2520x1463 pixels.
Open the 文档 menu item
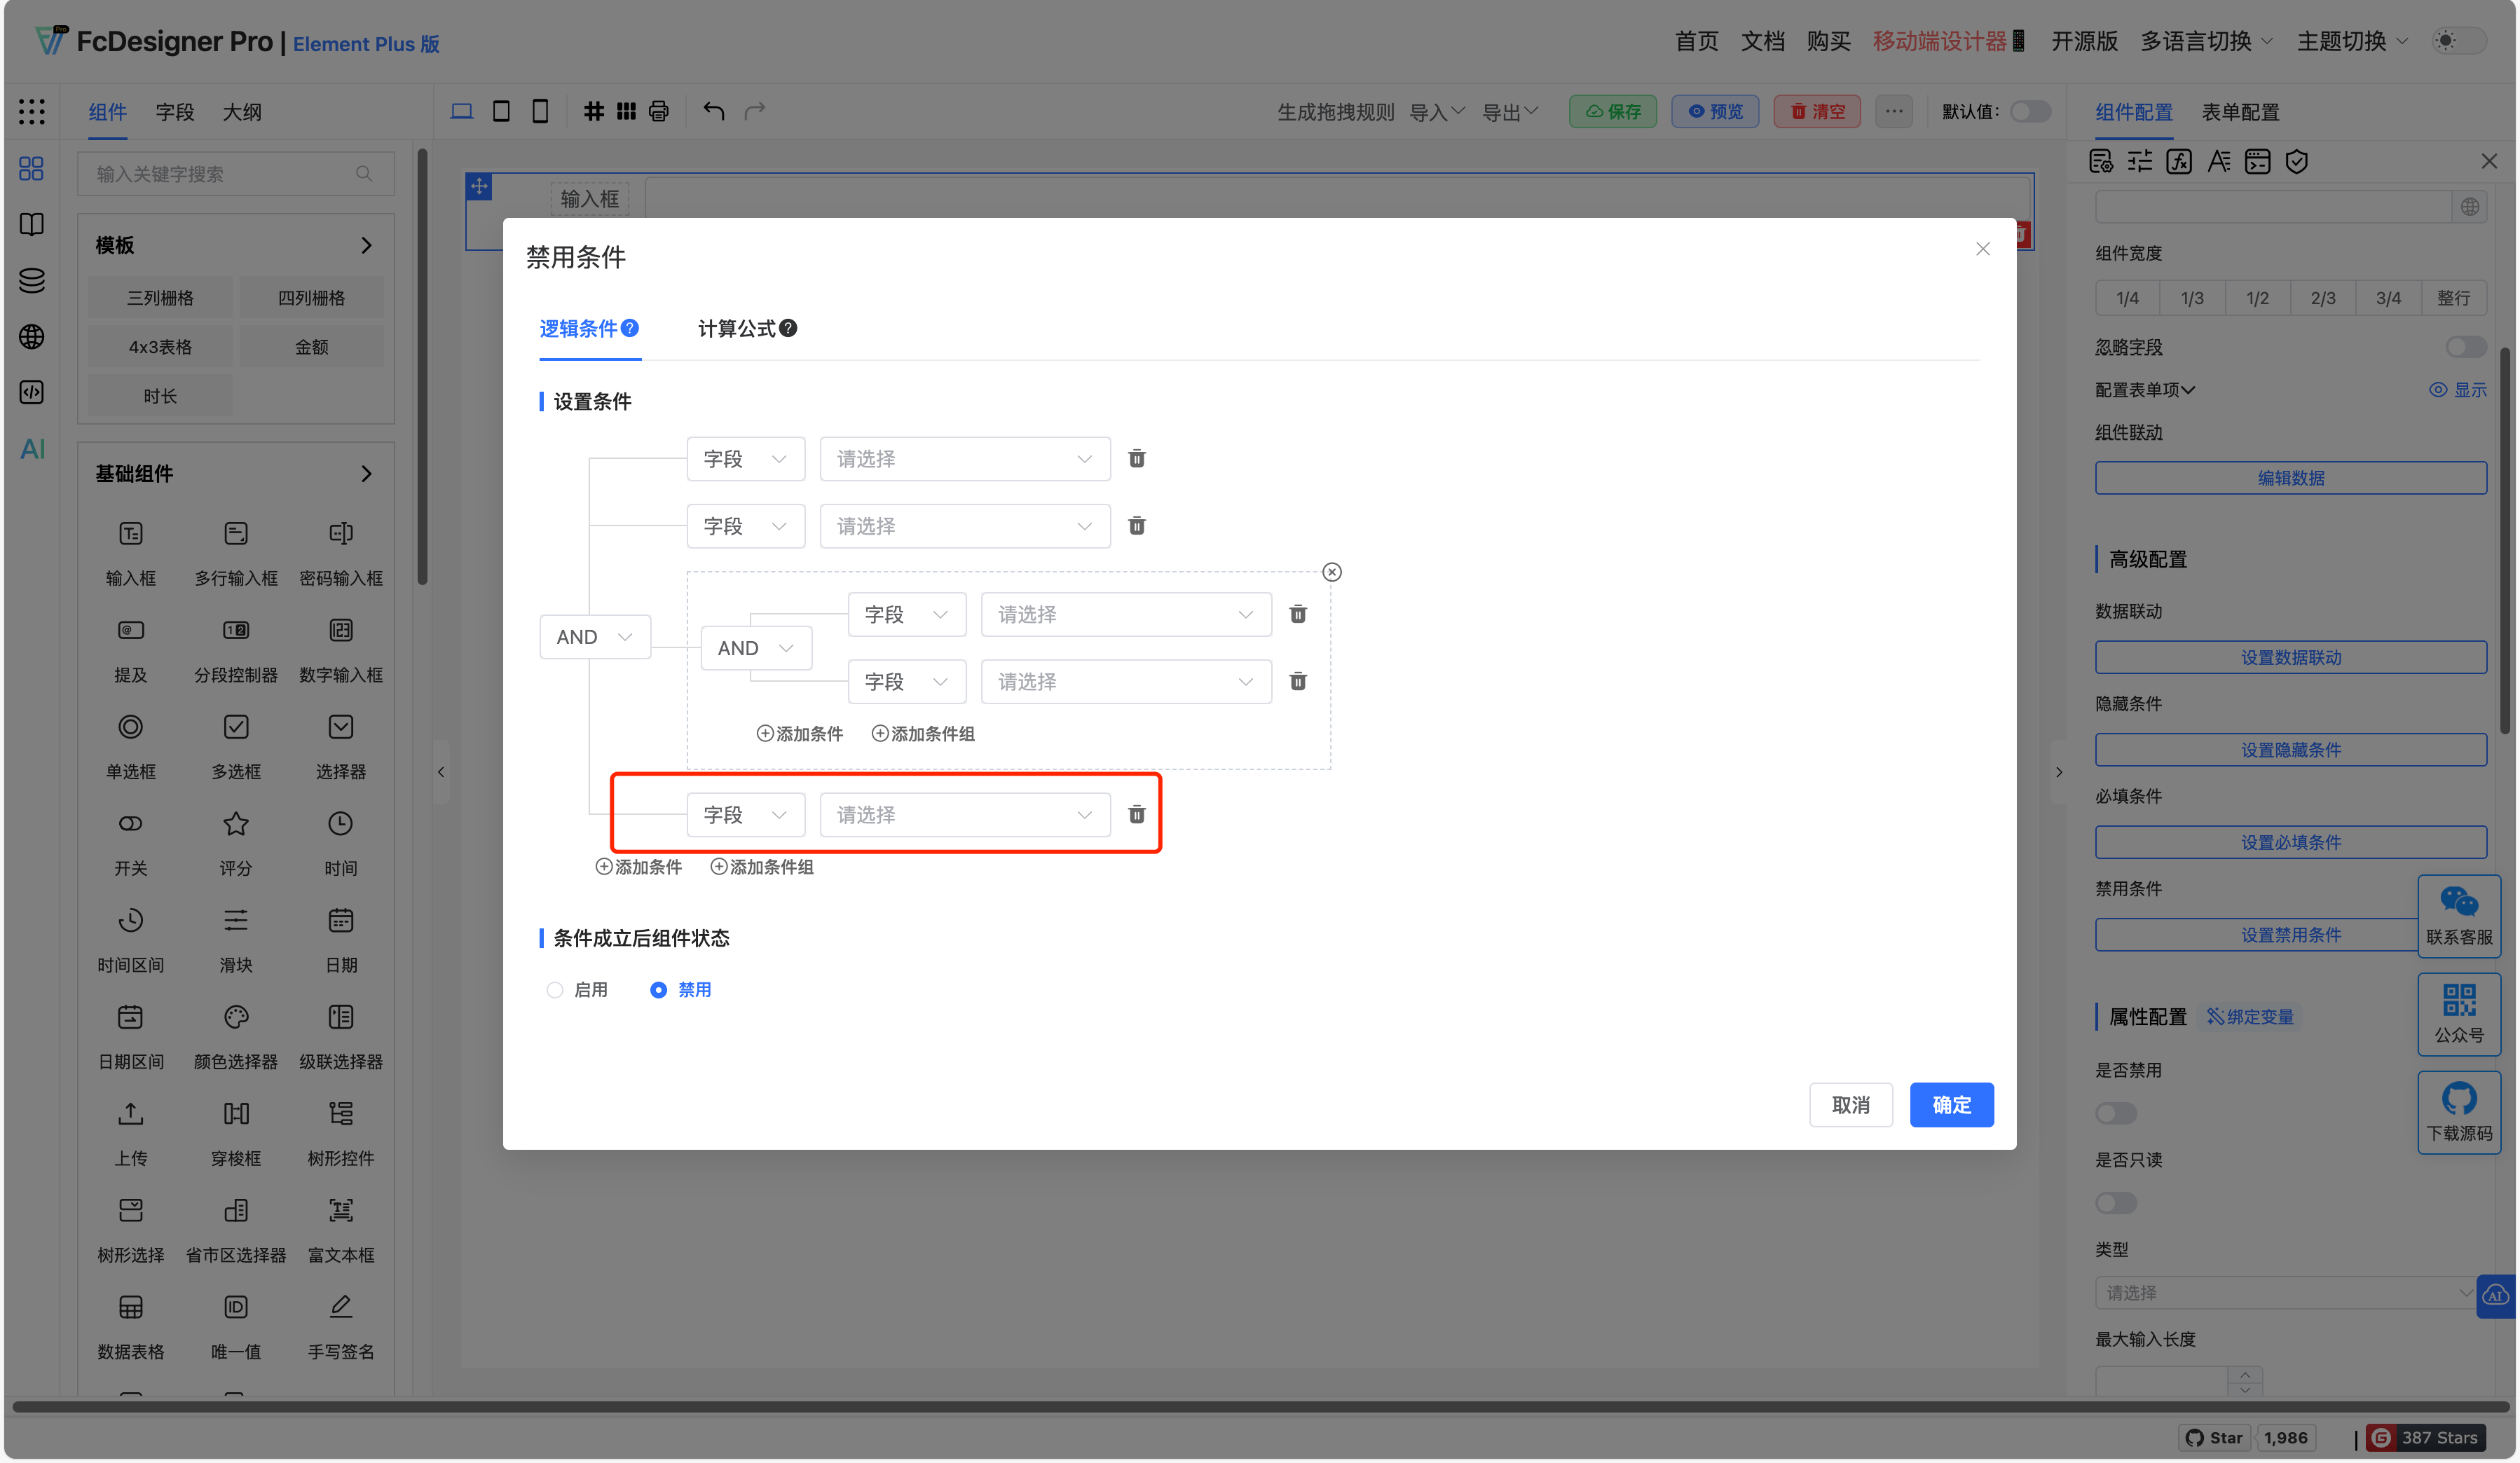[x=1762, y=41]
